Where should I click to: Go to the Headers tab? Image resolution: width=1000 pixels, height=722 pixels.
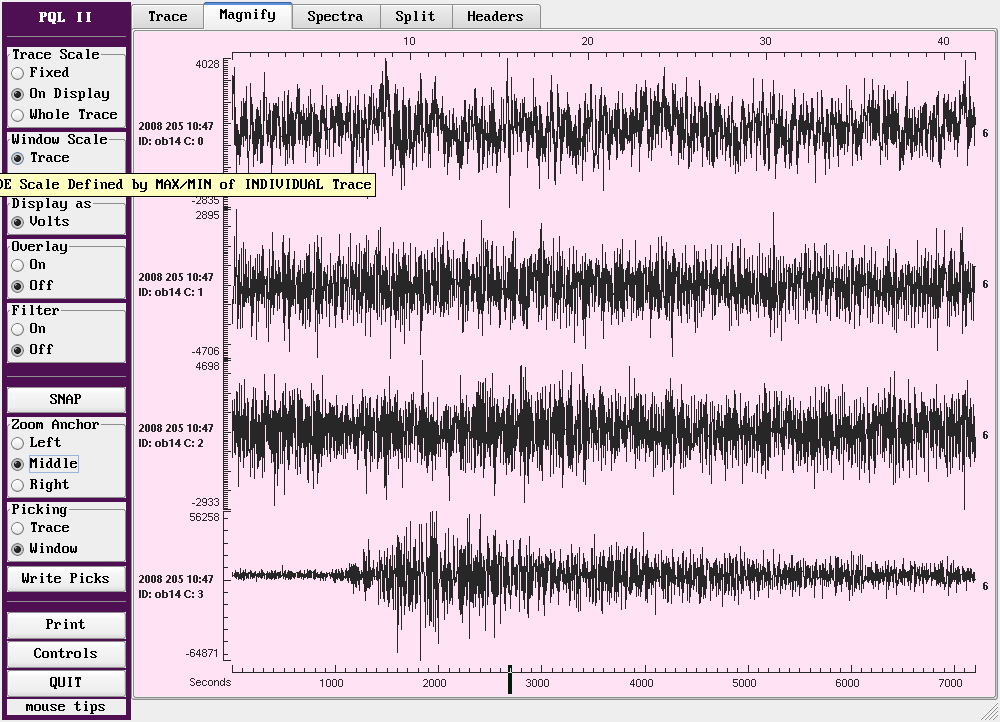pyautogui.click(x=495, y=16)
